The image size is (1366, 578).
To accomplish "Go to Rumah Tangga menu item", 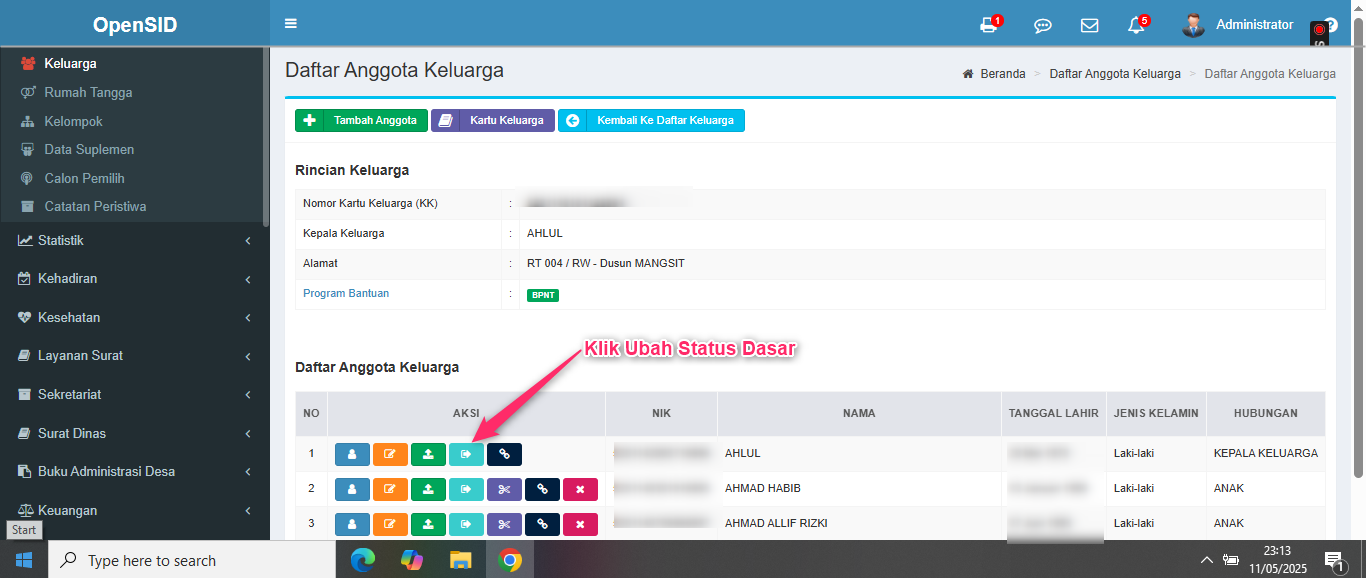I will [88, 93].
